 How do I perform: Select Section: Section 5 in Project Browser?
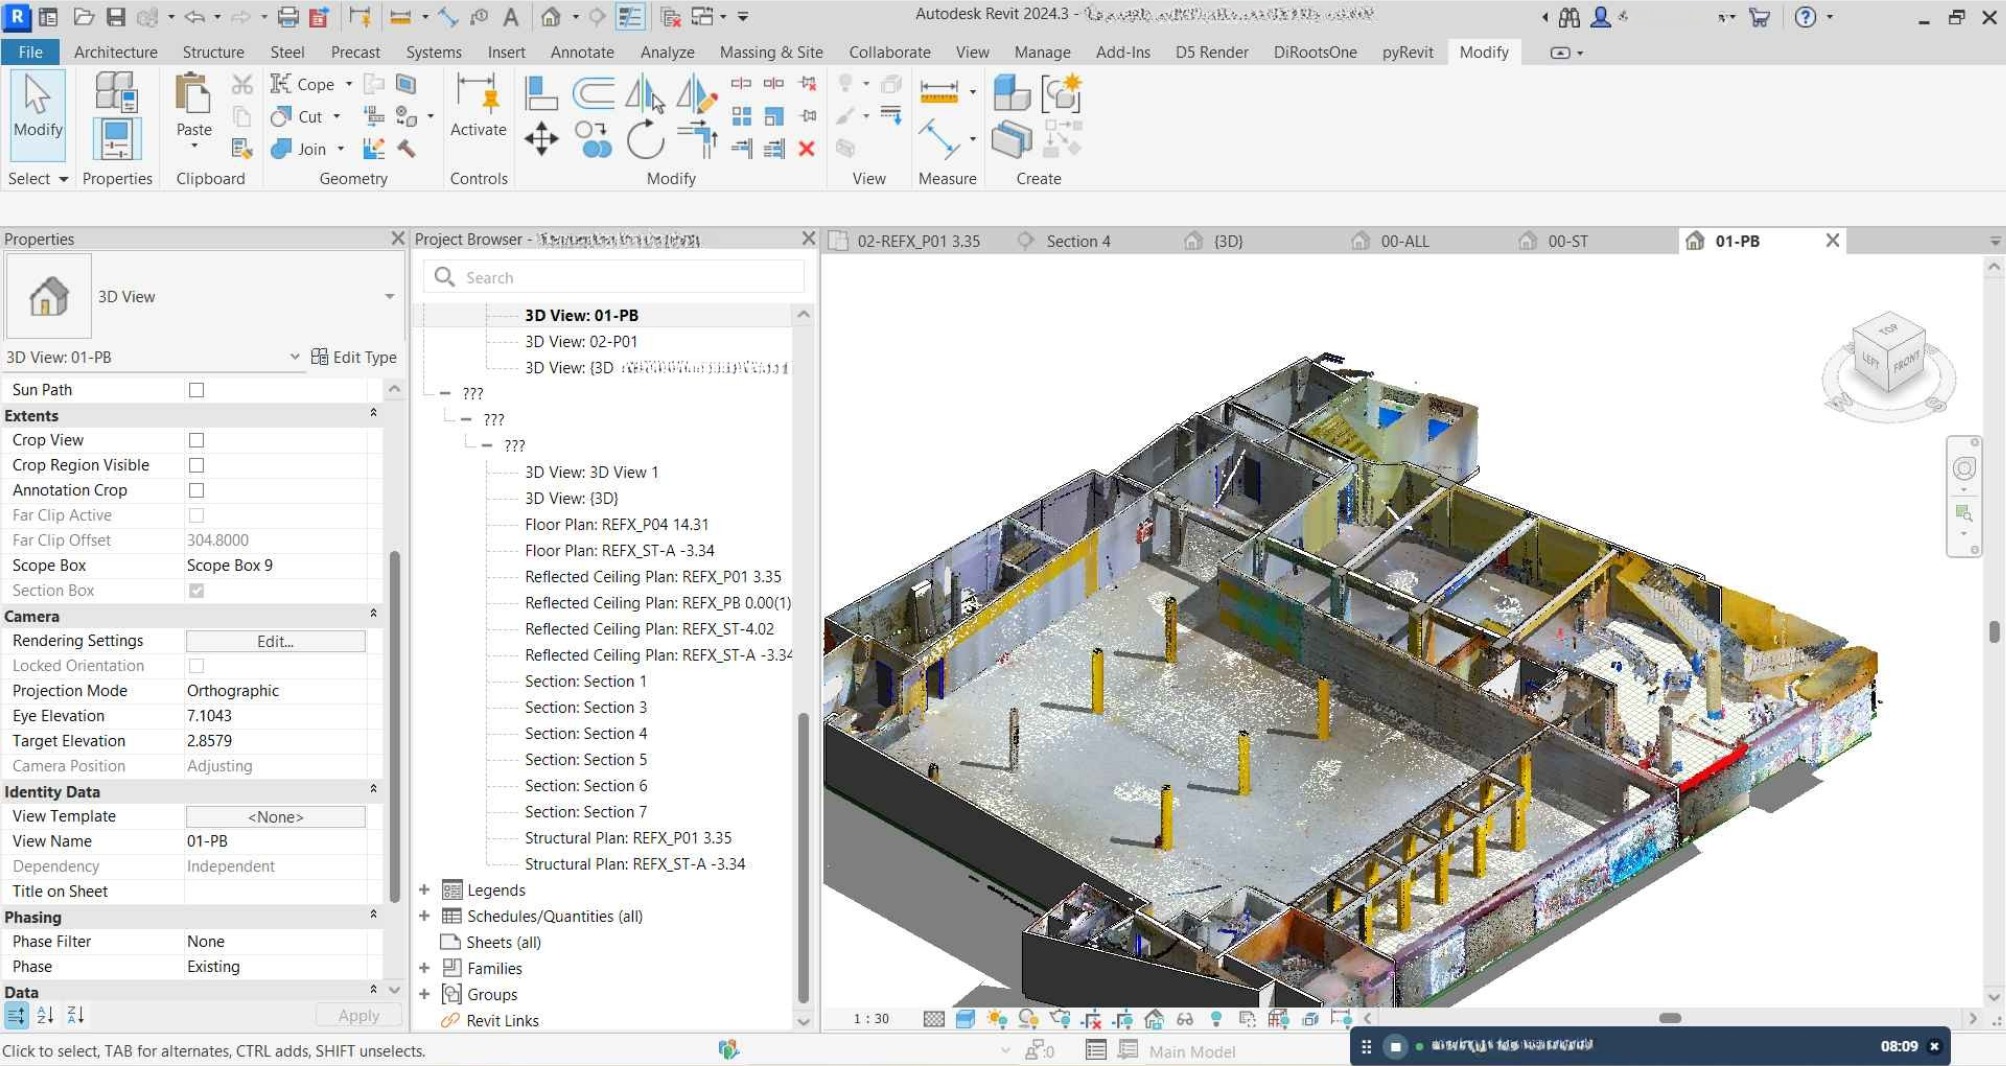tap(585, 760)
